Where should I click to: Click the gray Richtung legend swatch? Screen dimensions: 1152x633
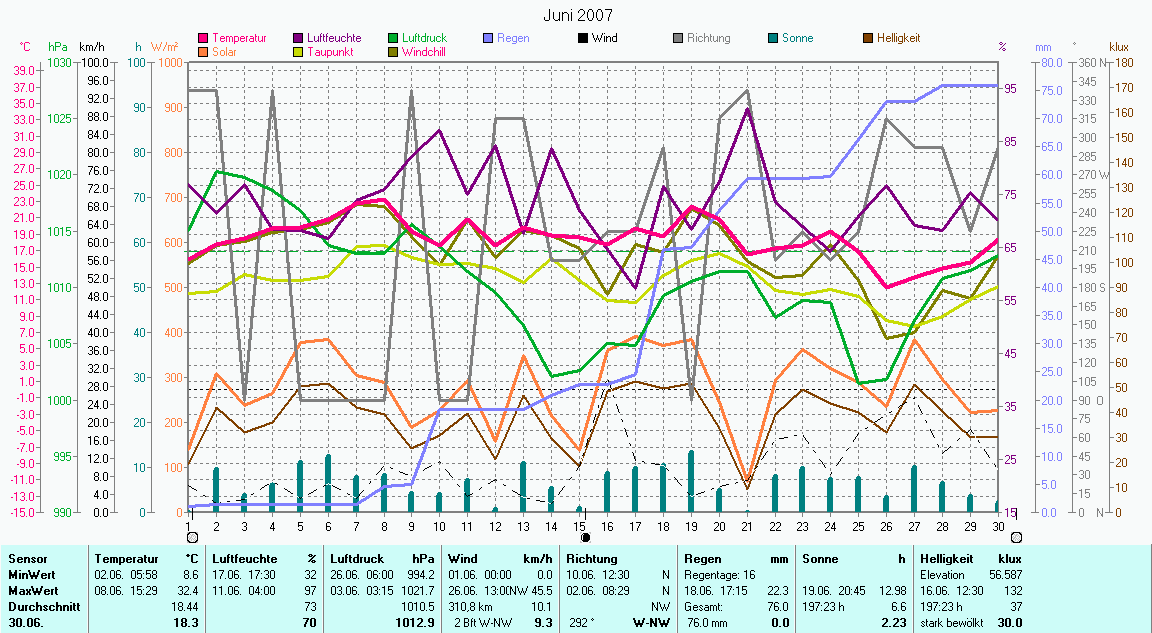(677, 39)
